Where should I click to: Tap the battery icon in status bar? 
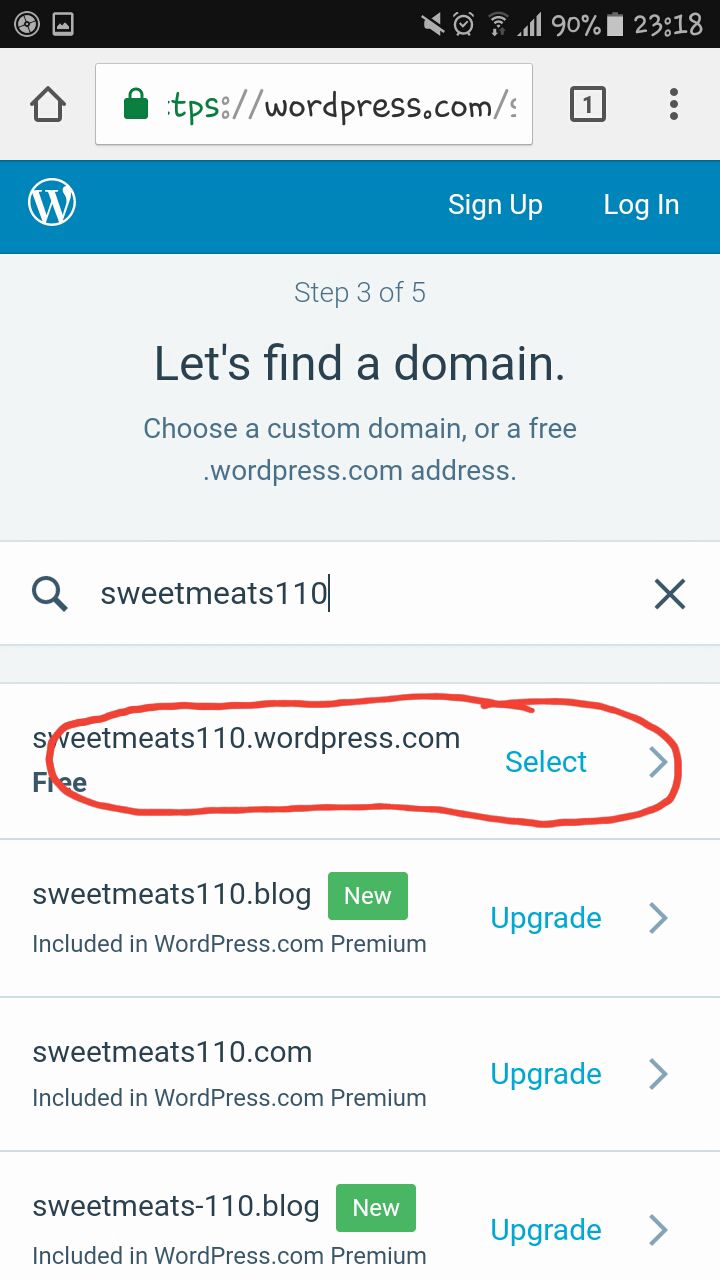[x=615, y=24]
